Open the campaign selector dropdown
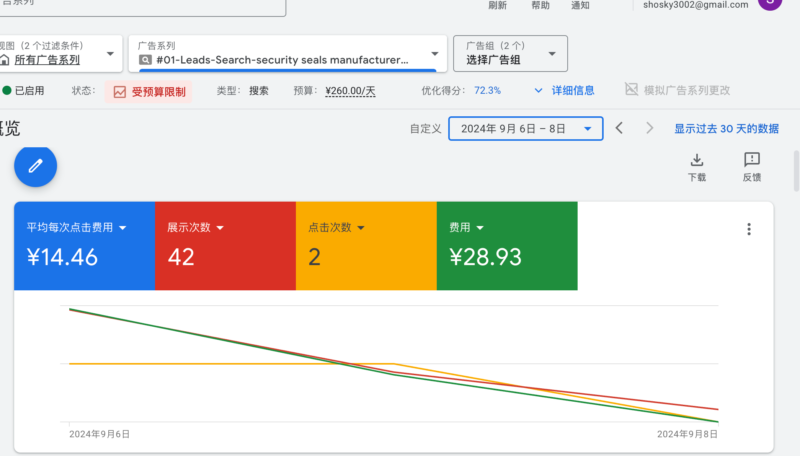The width and height of the screenshot is (800, 456). 288,53
